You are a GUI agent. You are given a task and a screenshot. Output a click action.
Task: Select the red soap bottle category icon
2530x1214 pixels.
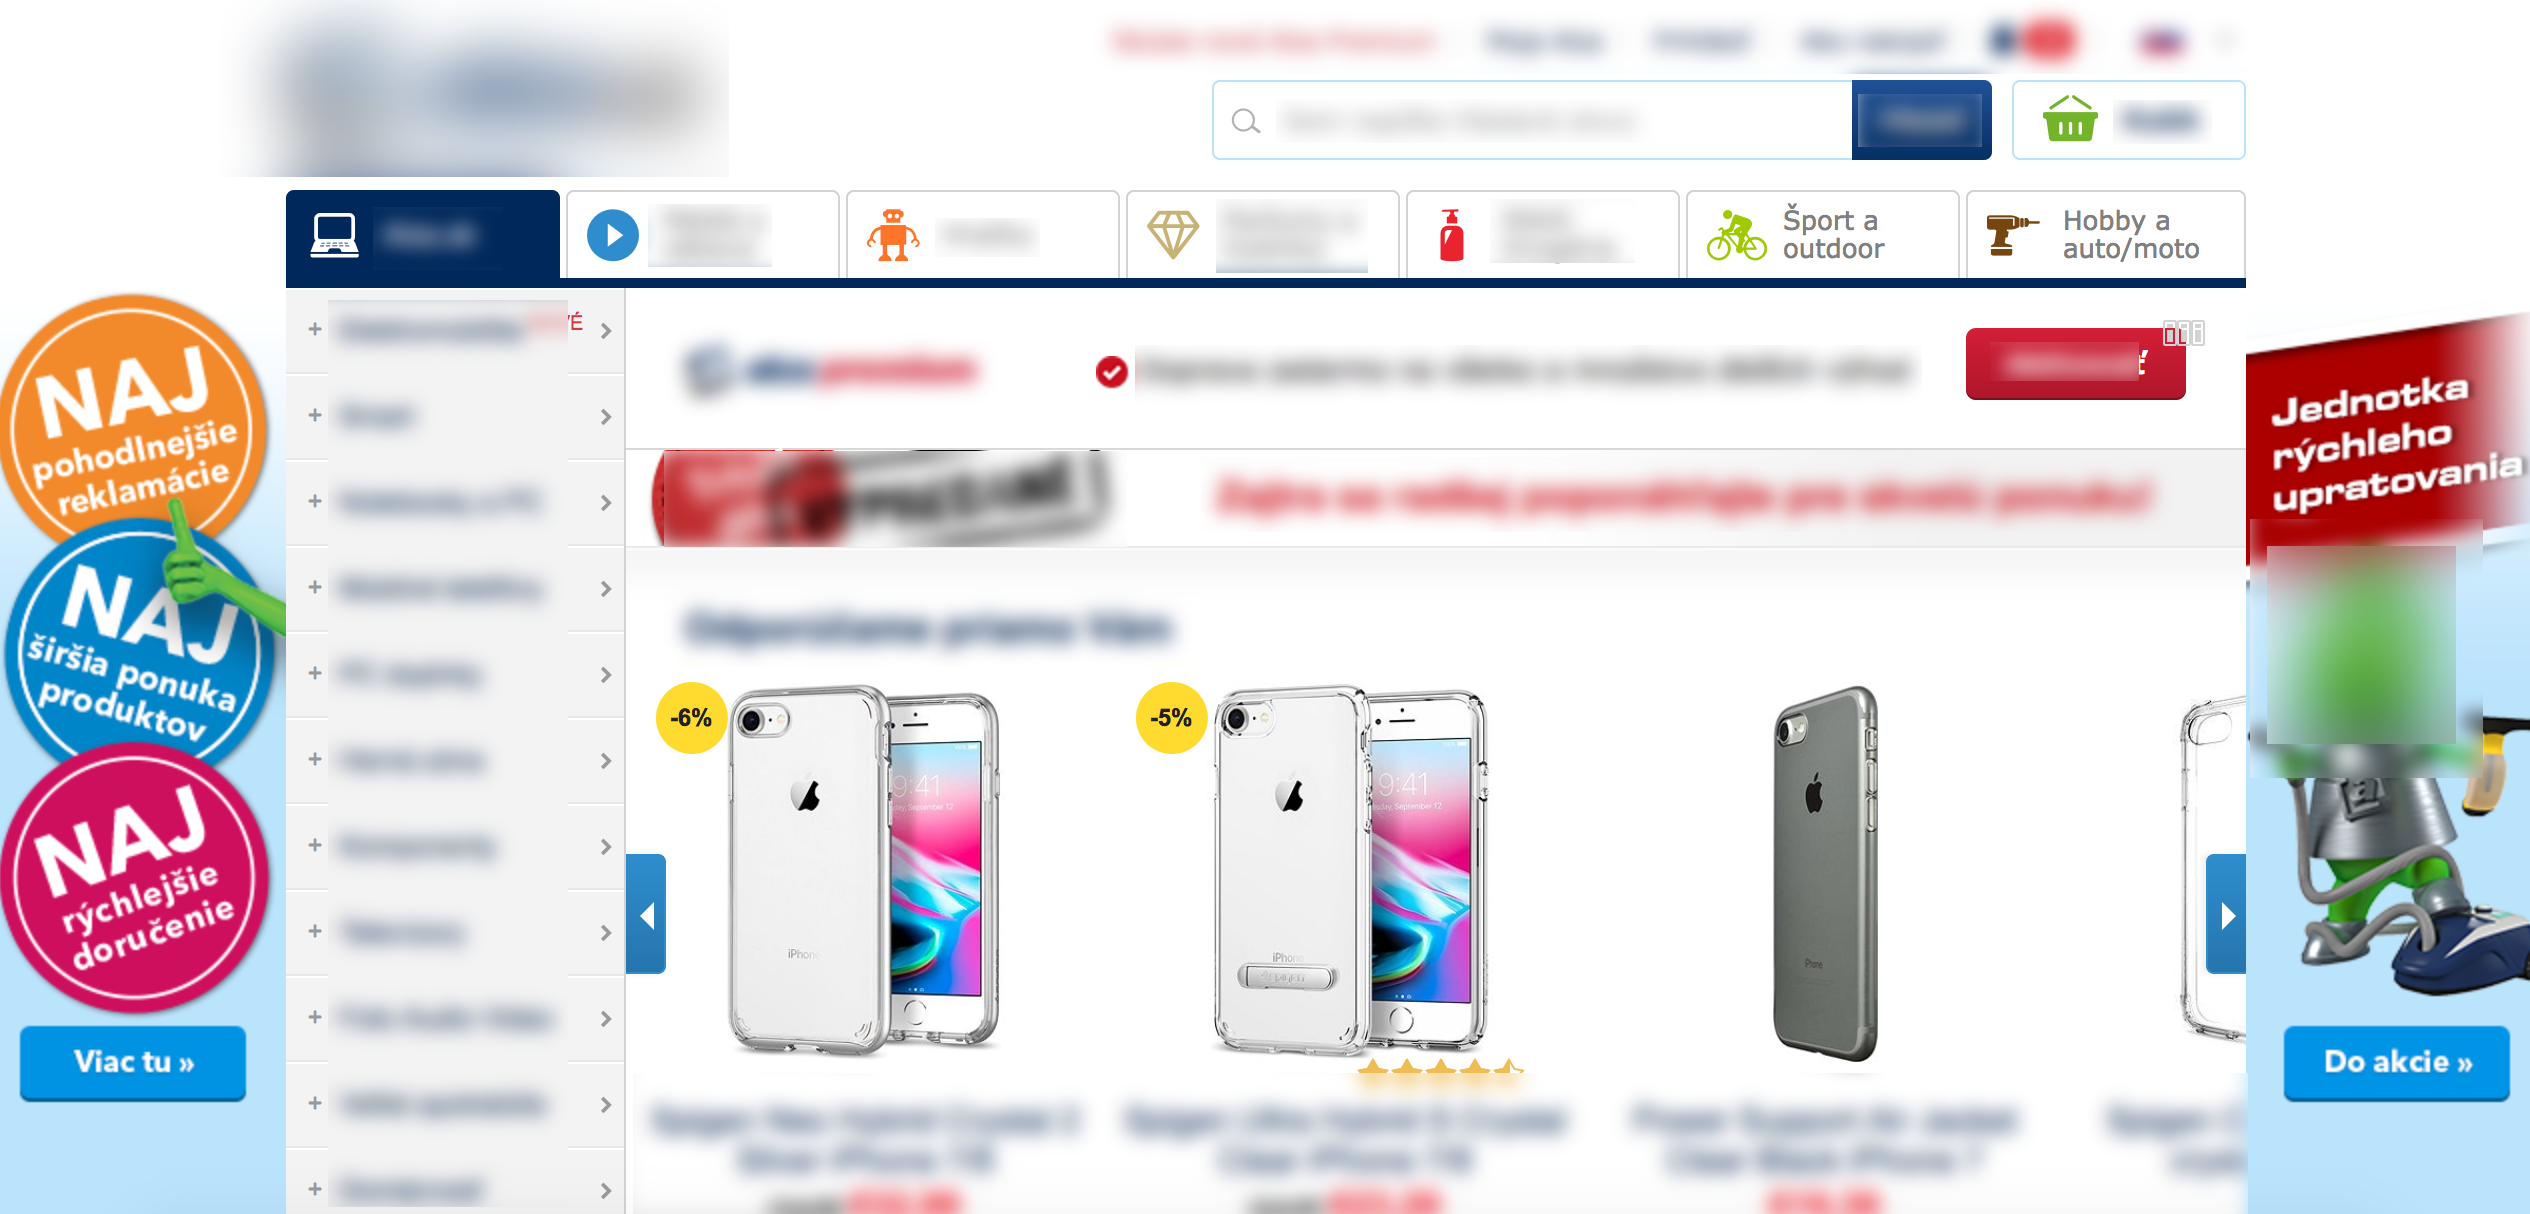1451,235
